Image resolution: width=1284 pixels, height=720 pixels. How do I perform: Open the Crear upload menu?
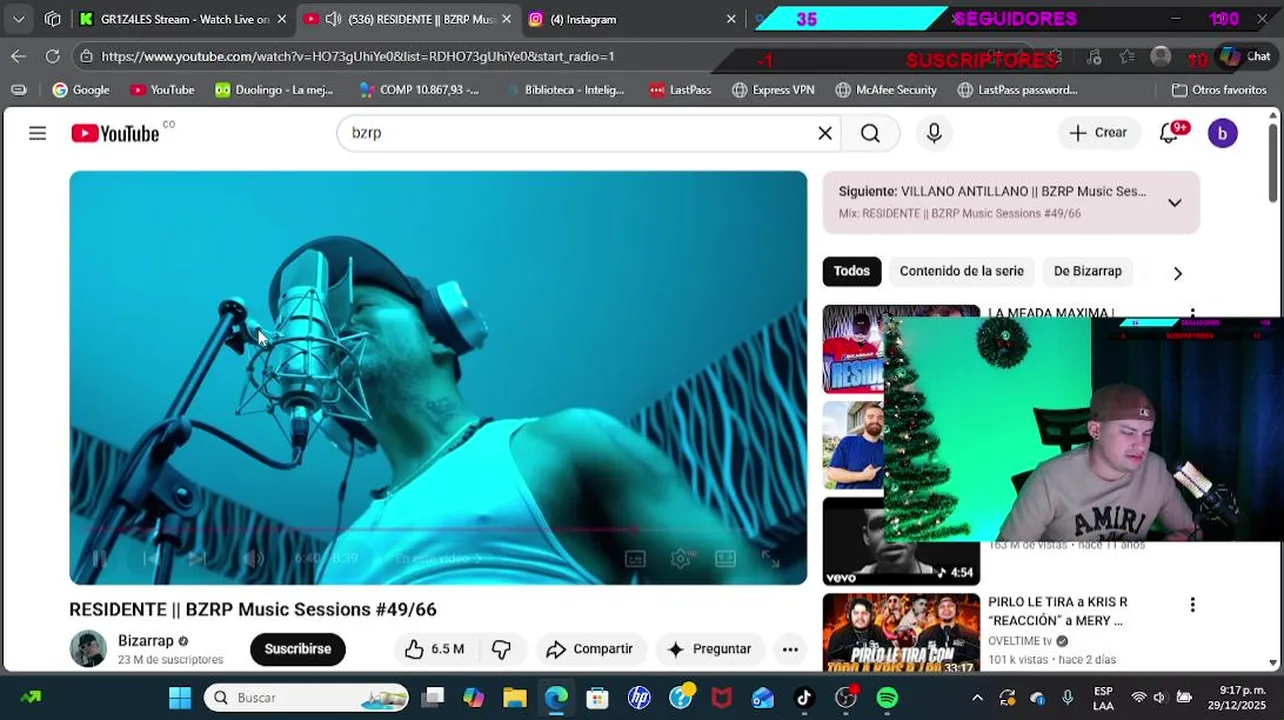click(x=1098, y=133)
